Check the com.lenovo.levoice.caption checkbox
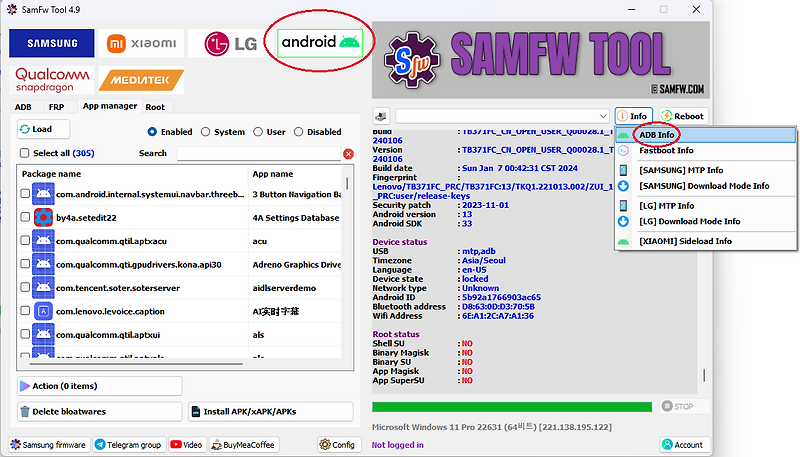 click(24, 311)
